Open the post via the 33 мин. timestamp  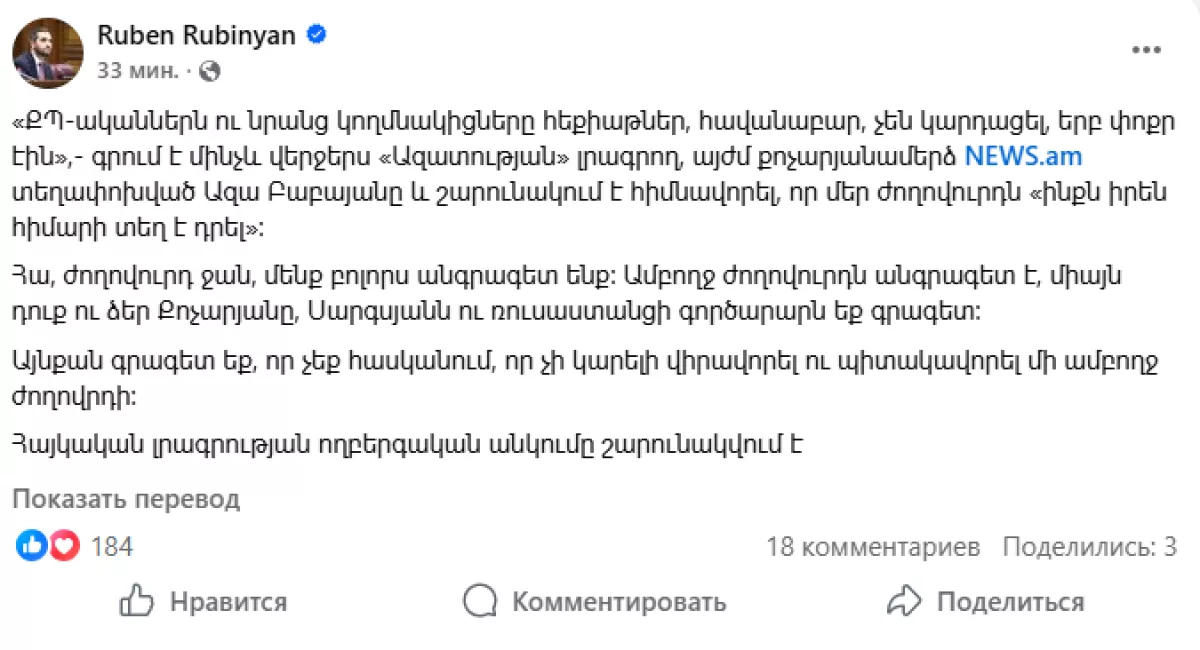[138, 71]
